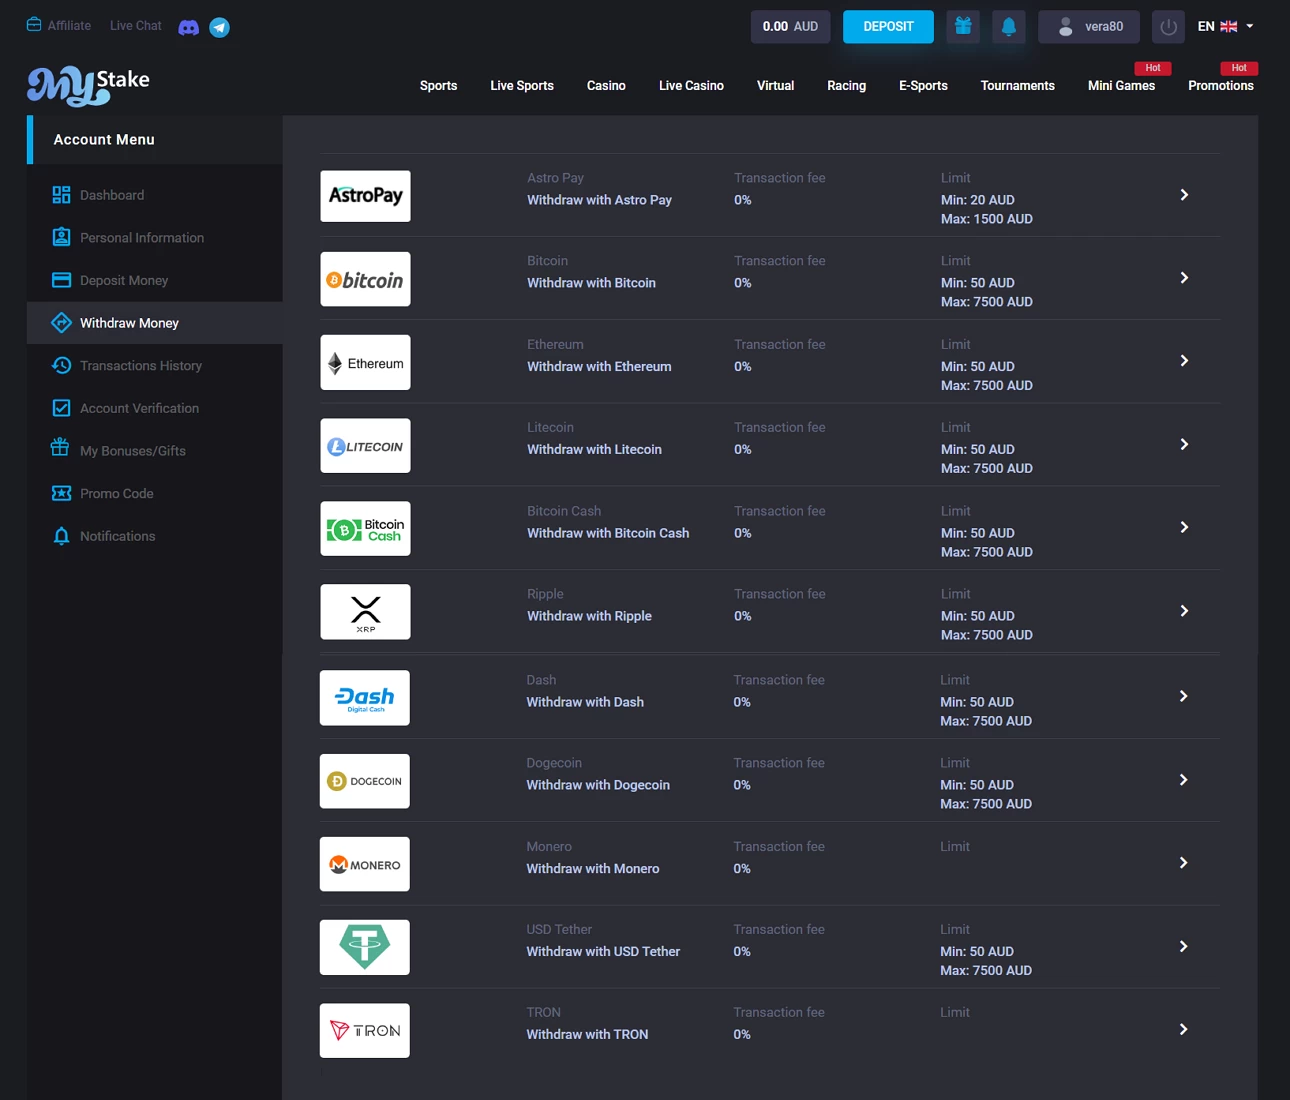
Task: Open the Mini Games menu item
Action: (1121, 85)
